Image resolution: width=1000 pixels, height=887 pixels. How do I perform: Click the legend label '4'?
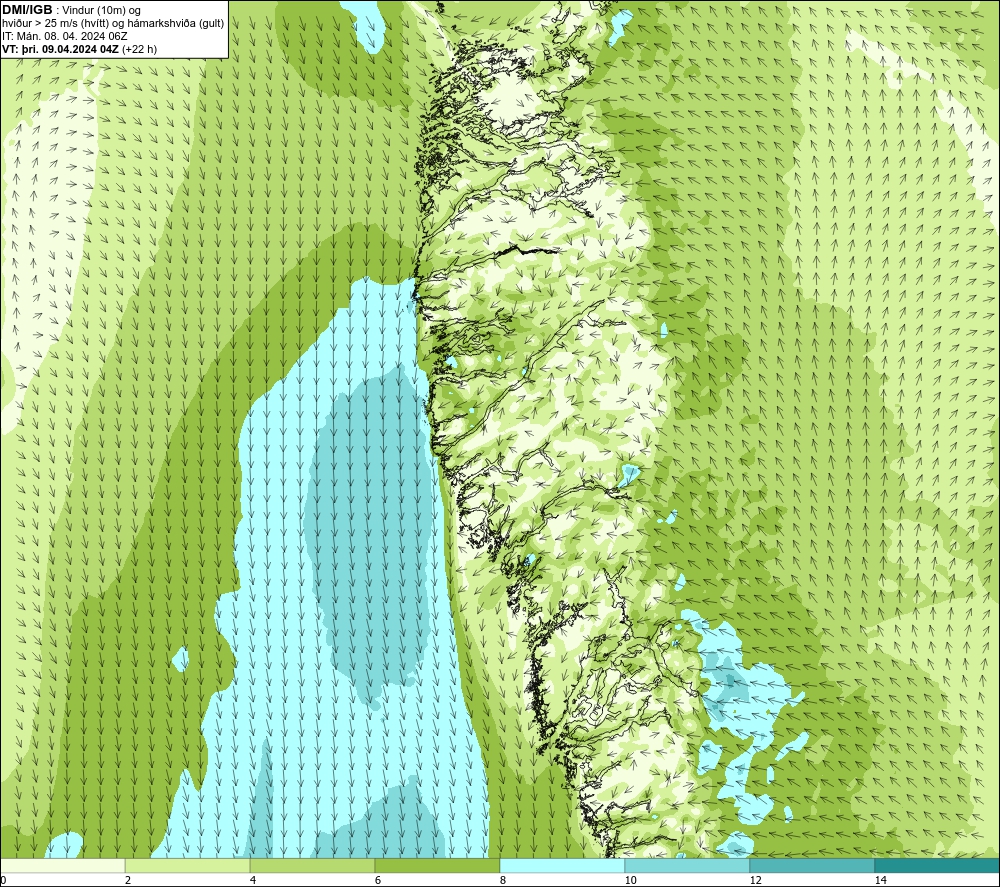pyautogui.click(x=253, y=880)
